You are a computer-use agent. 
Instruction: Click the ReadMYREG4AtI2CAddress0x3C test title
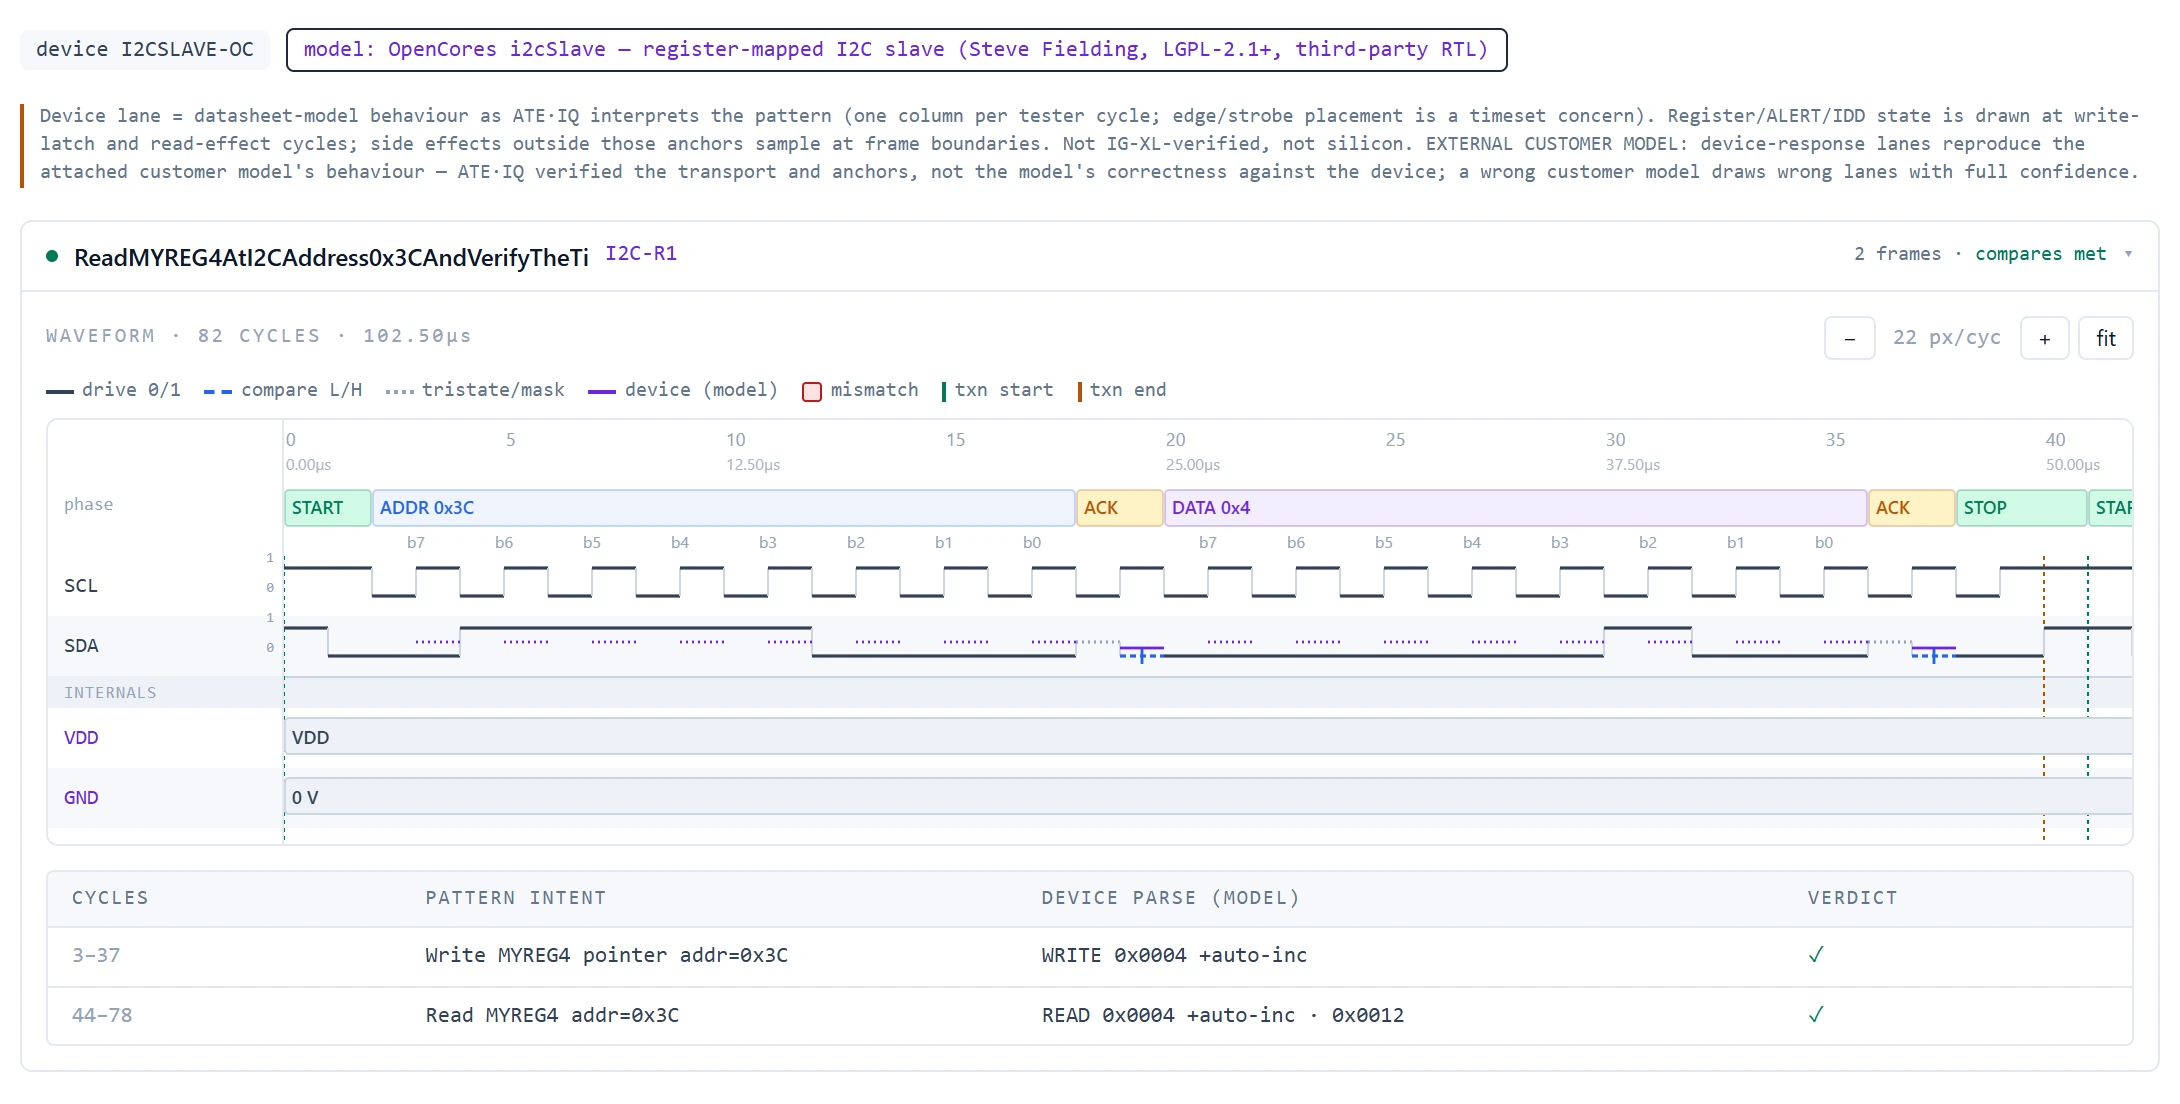coord(331,258)
